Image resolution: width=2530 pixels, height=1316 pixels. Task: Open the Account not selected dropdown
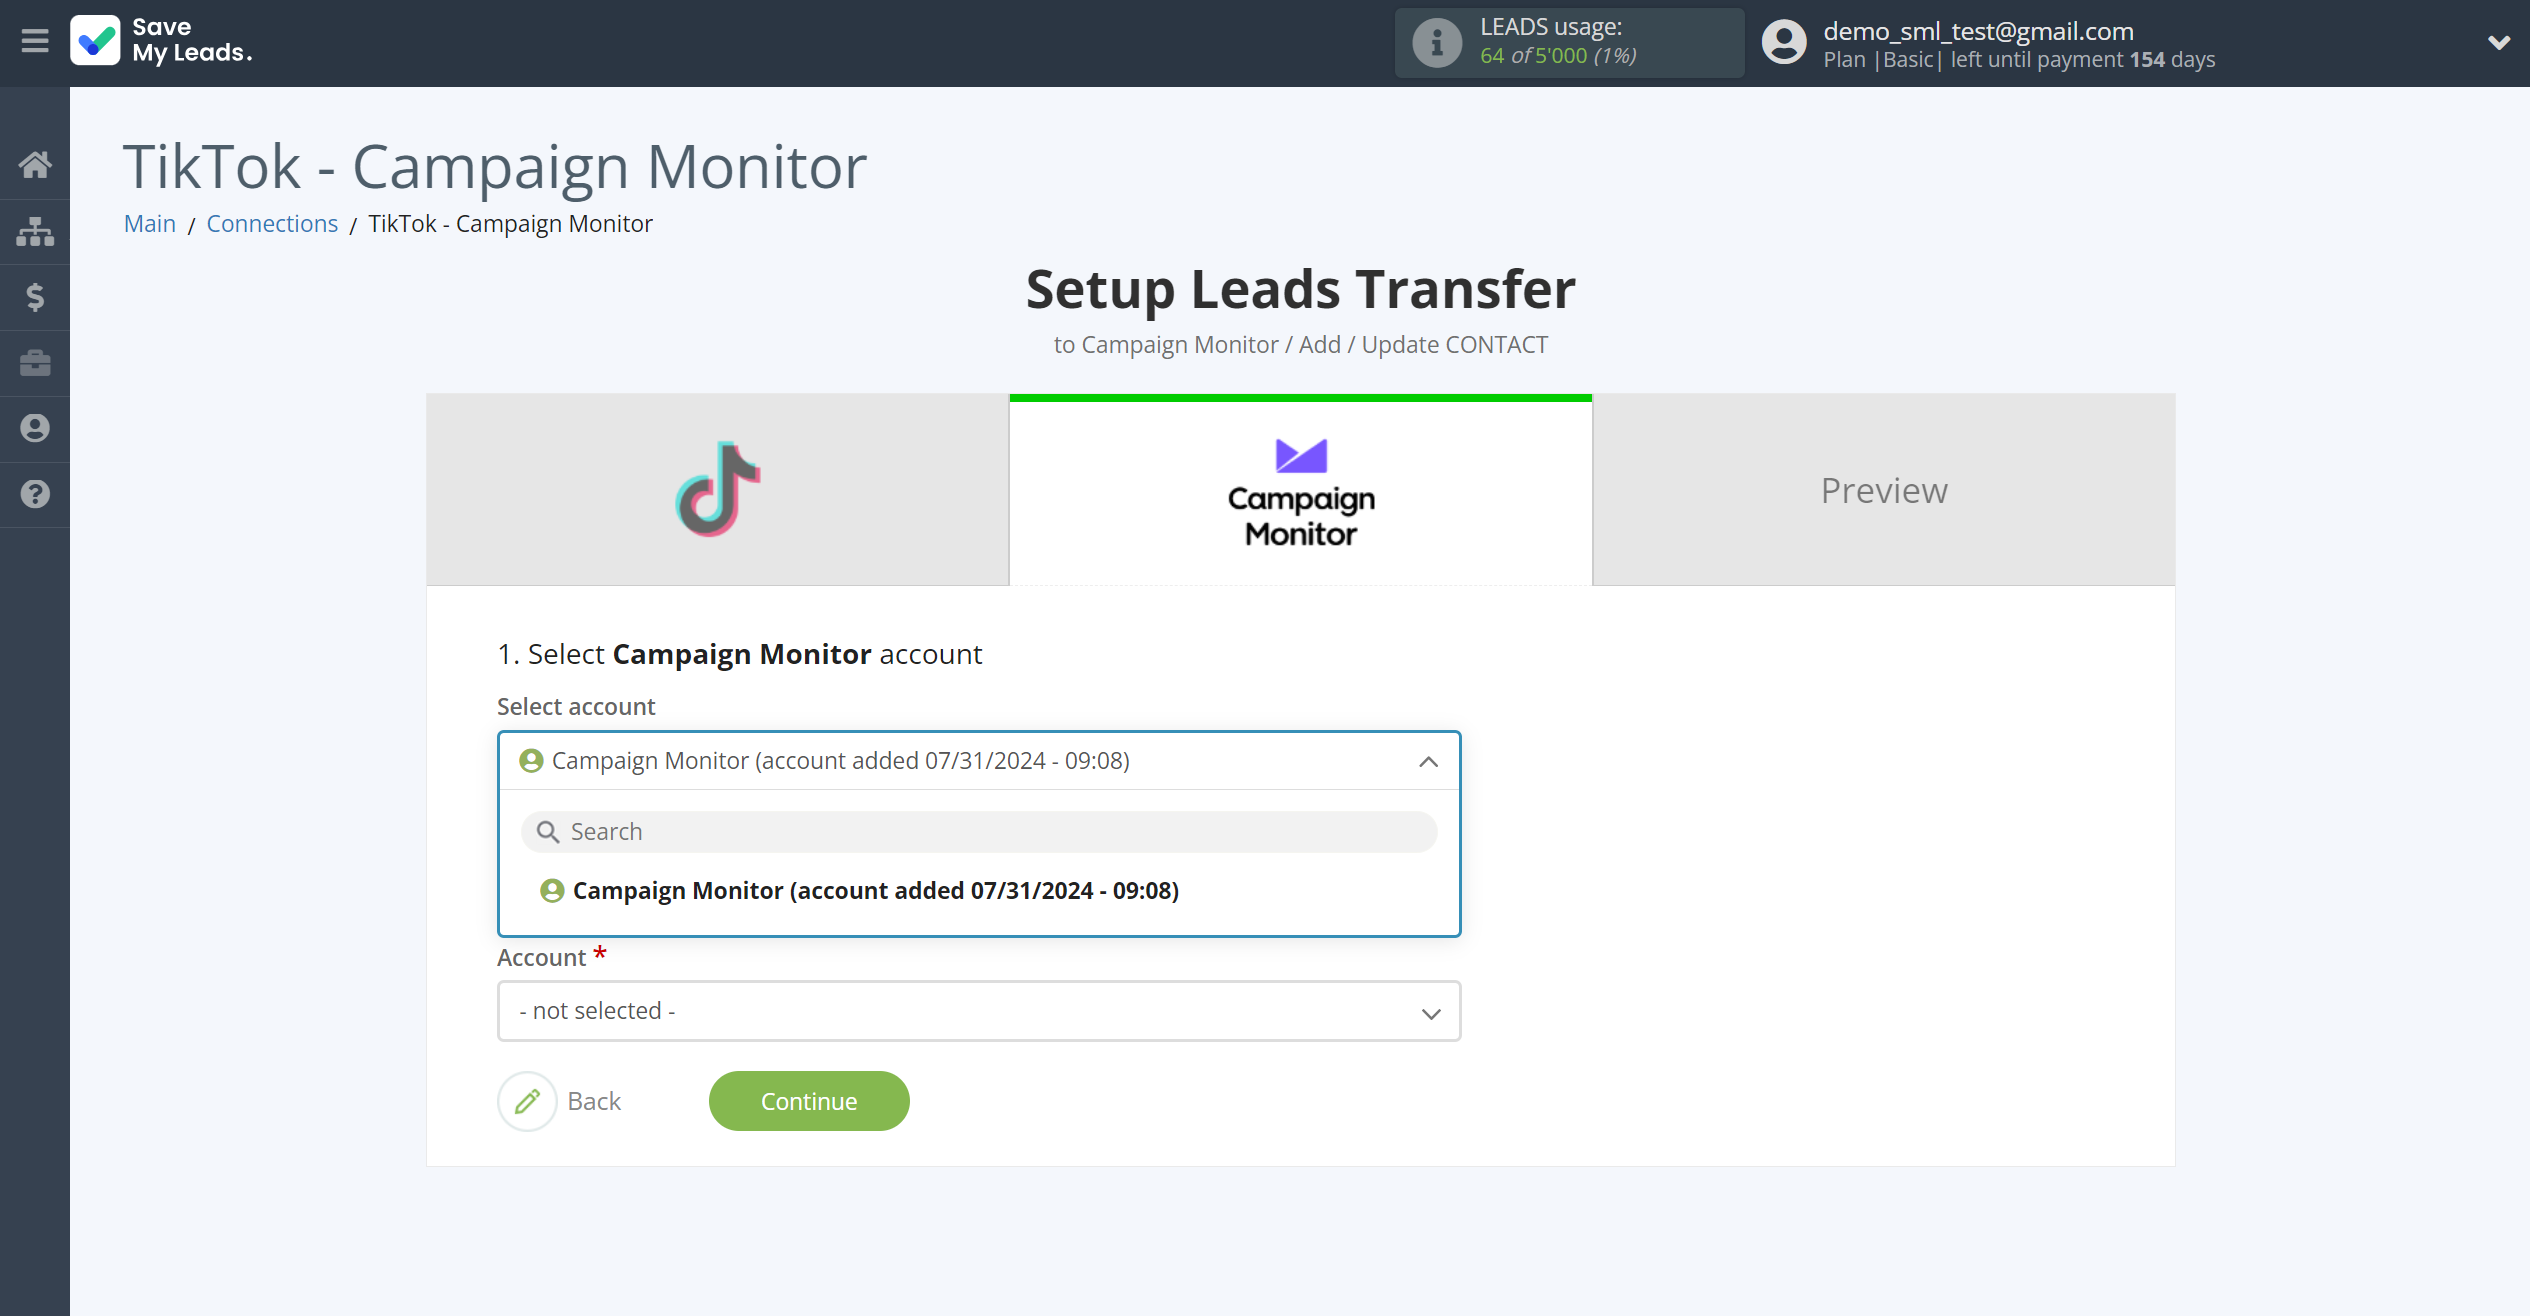[x=979, y=1011]
